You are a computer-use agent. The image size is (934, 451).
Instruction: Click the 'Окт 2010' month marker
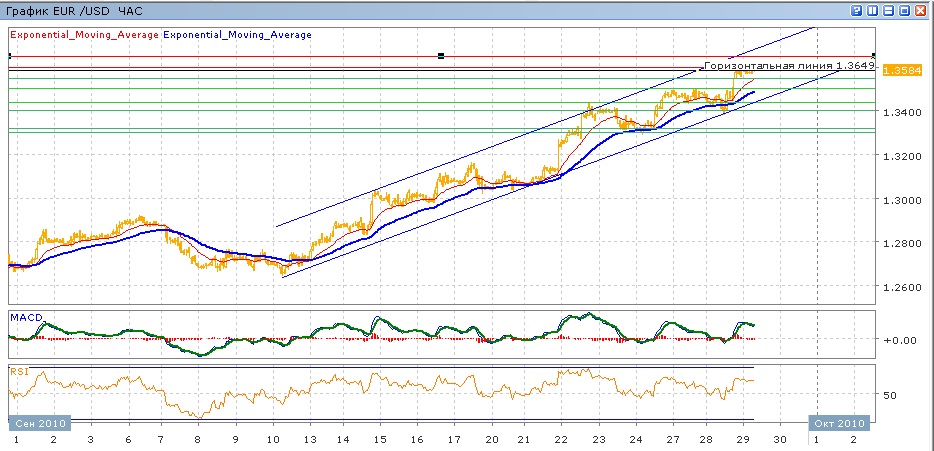pyautogui.click(x=833, y=421)
